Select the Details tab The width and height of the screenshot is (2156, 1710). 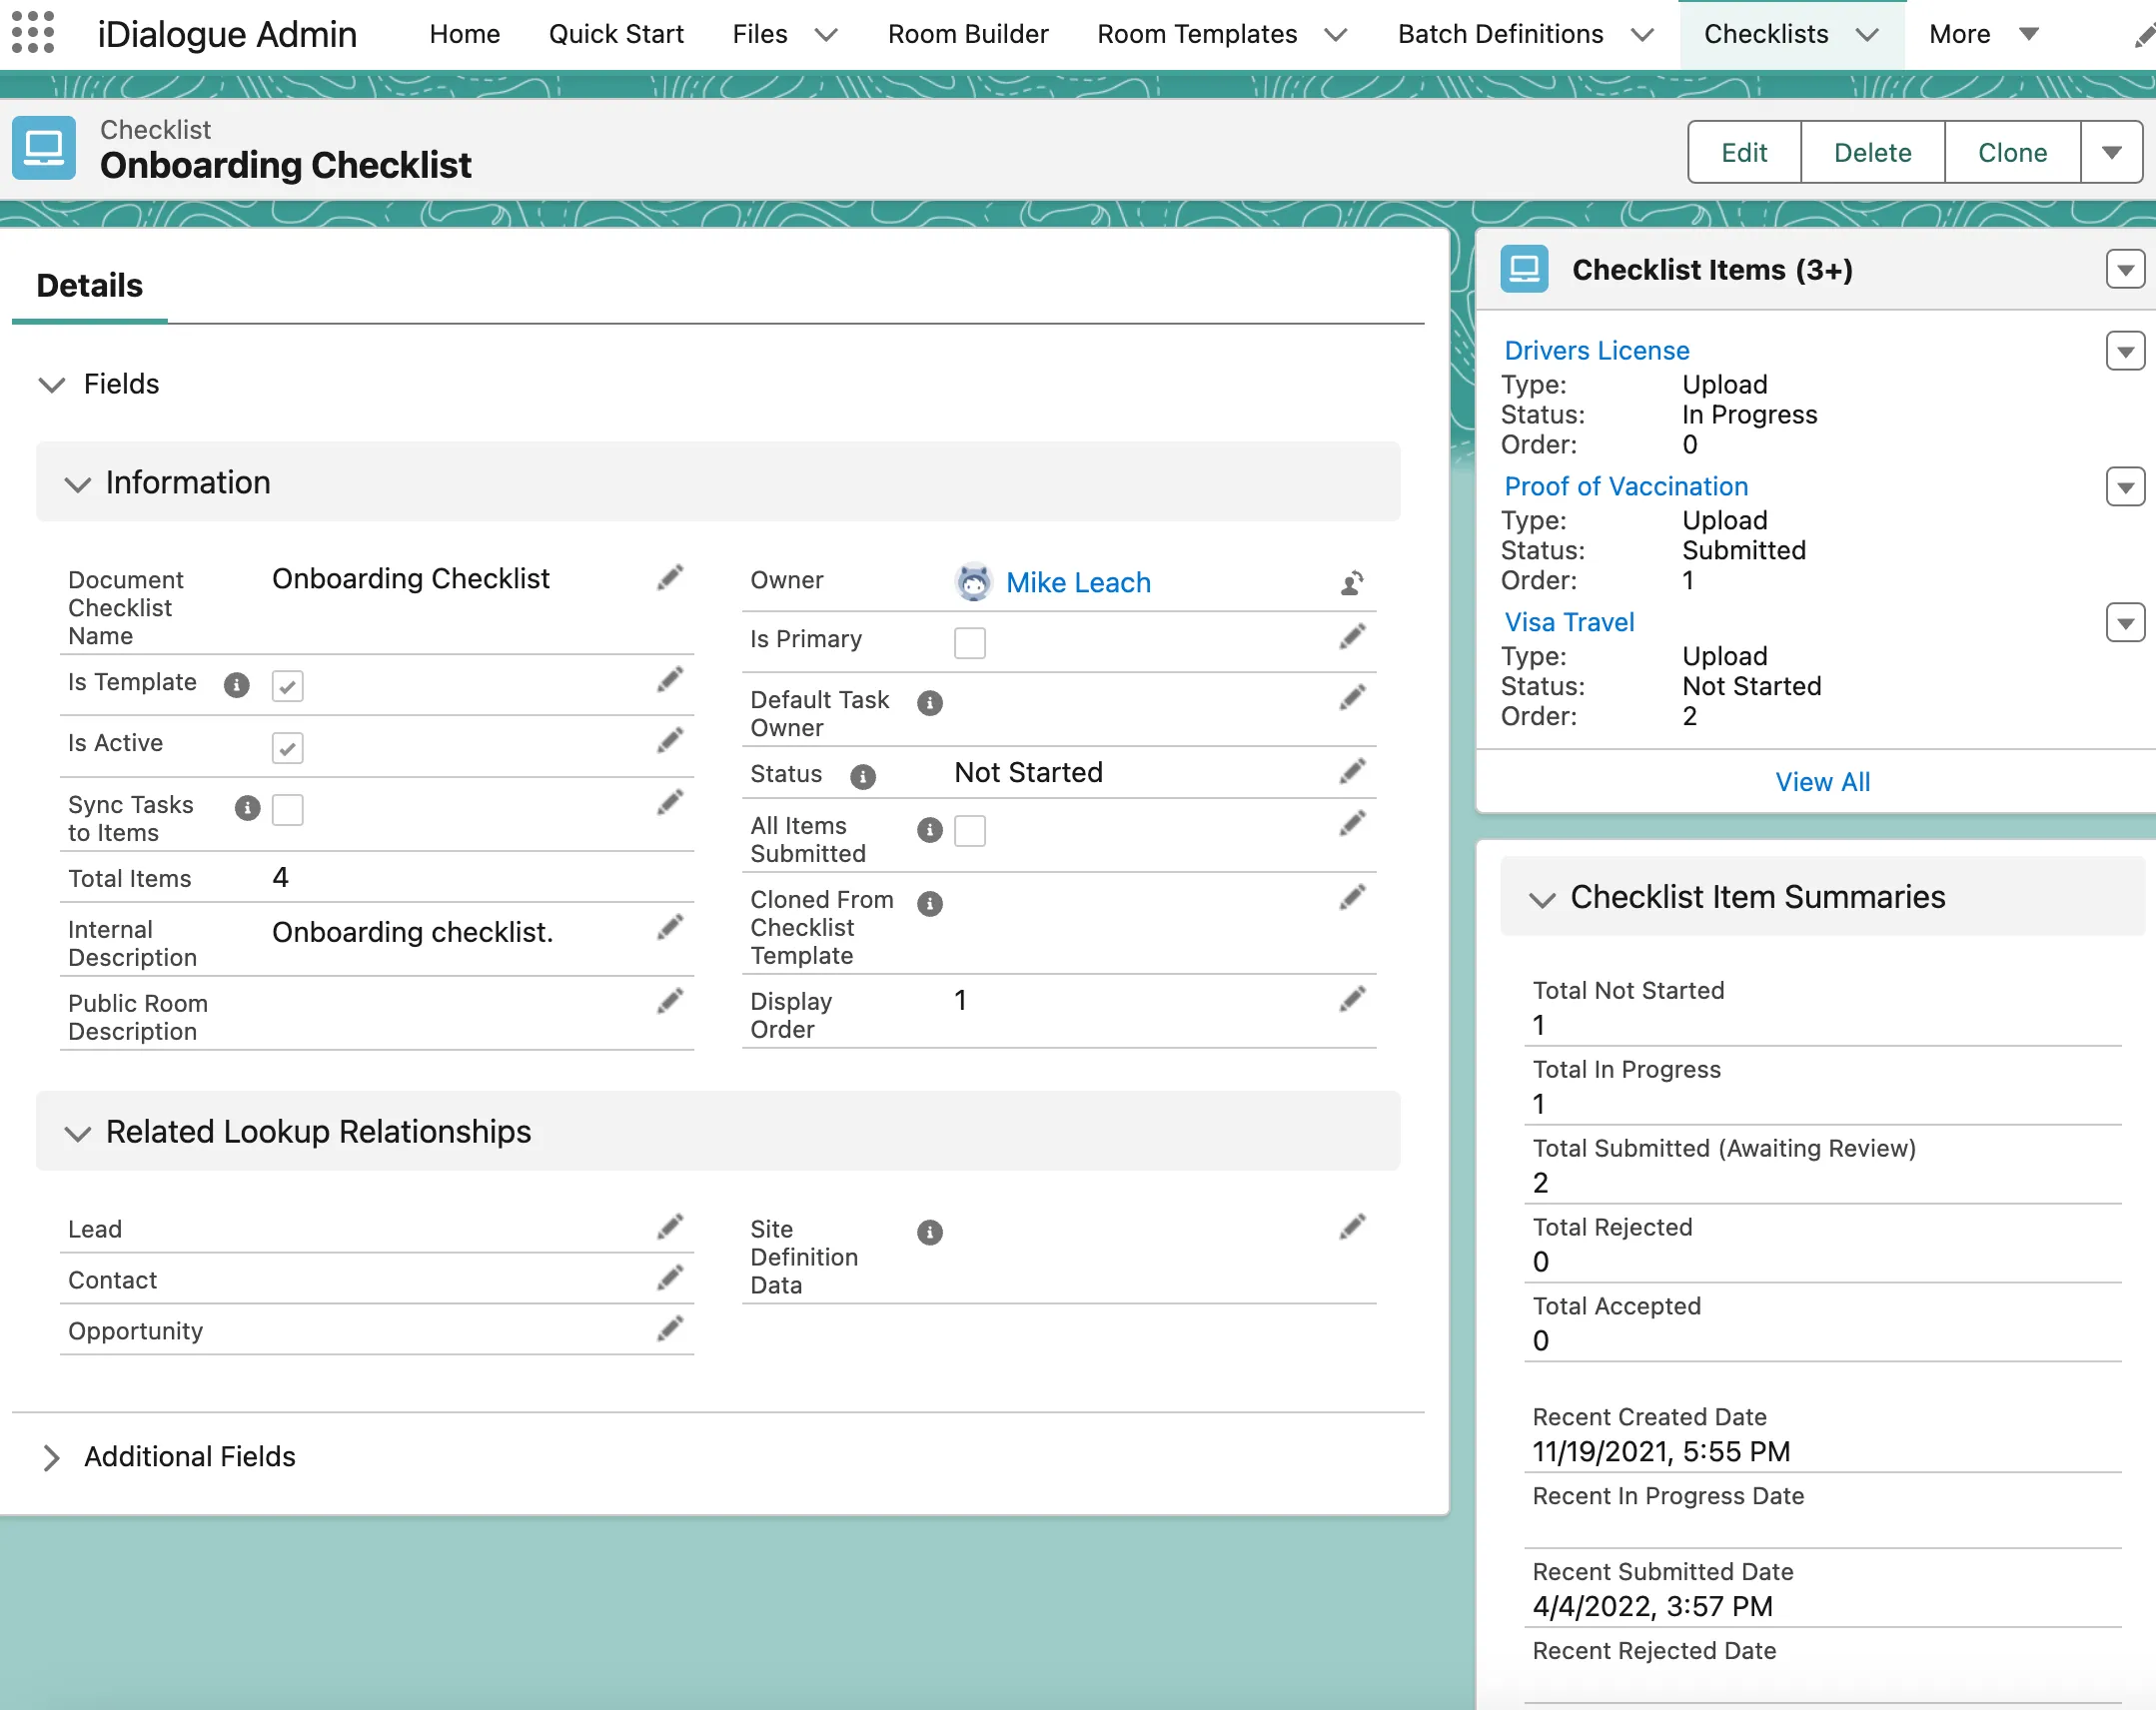pyautogui.click(x=90, y=286)
